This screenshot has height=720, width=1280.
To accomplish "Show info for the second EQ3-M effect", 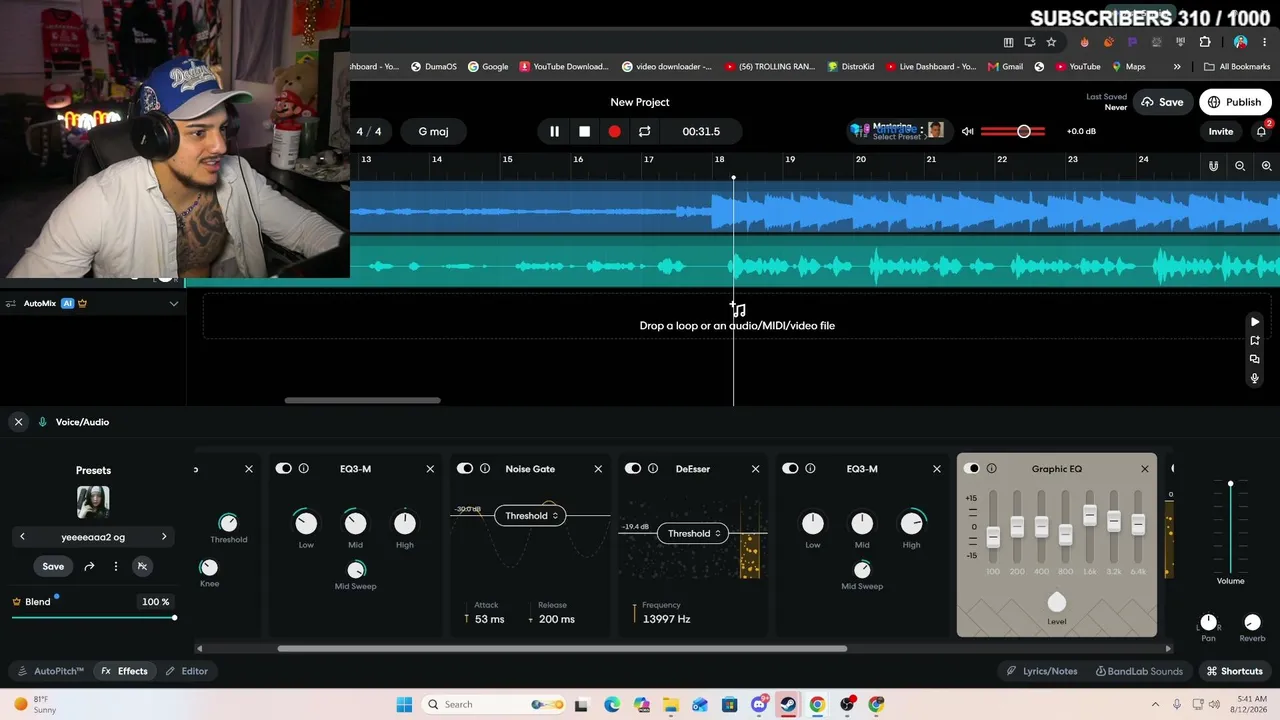I will (x=810, y=468).
